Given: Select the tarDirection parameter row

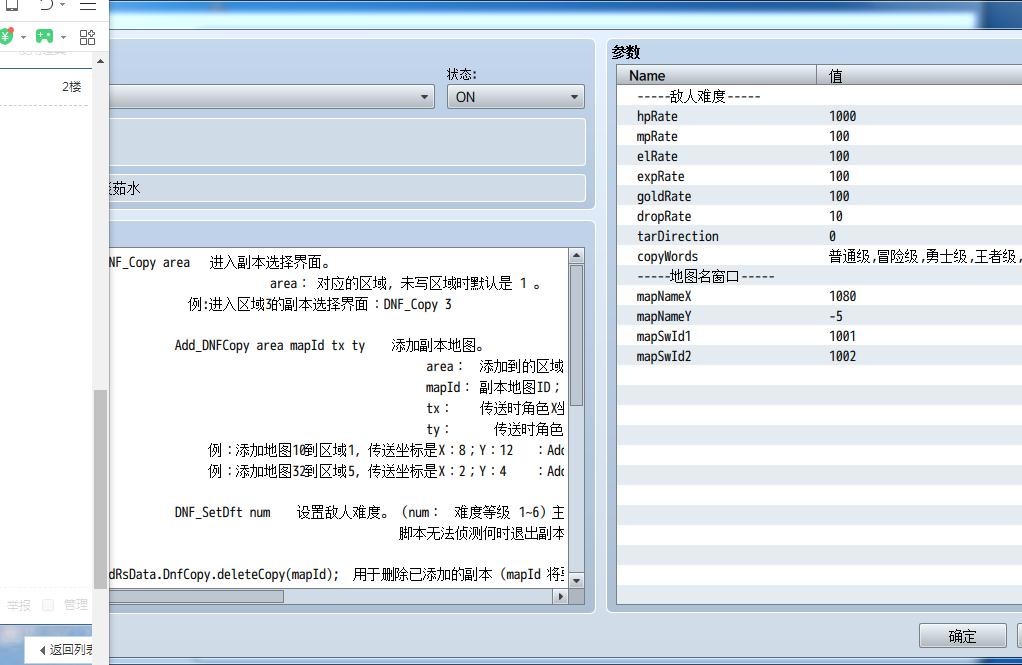Looking at the screenshot, I should click(819, 236).
